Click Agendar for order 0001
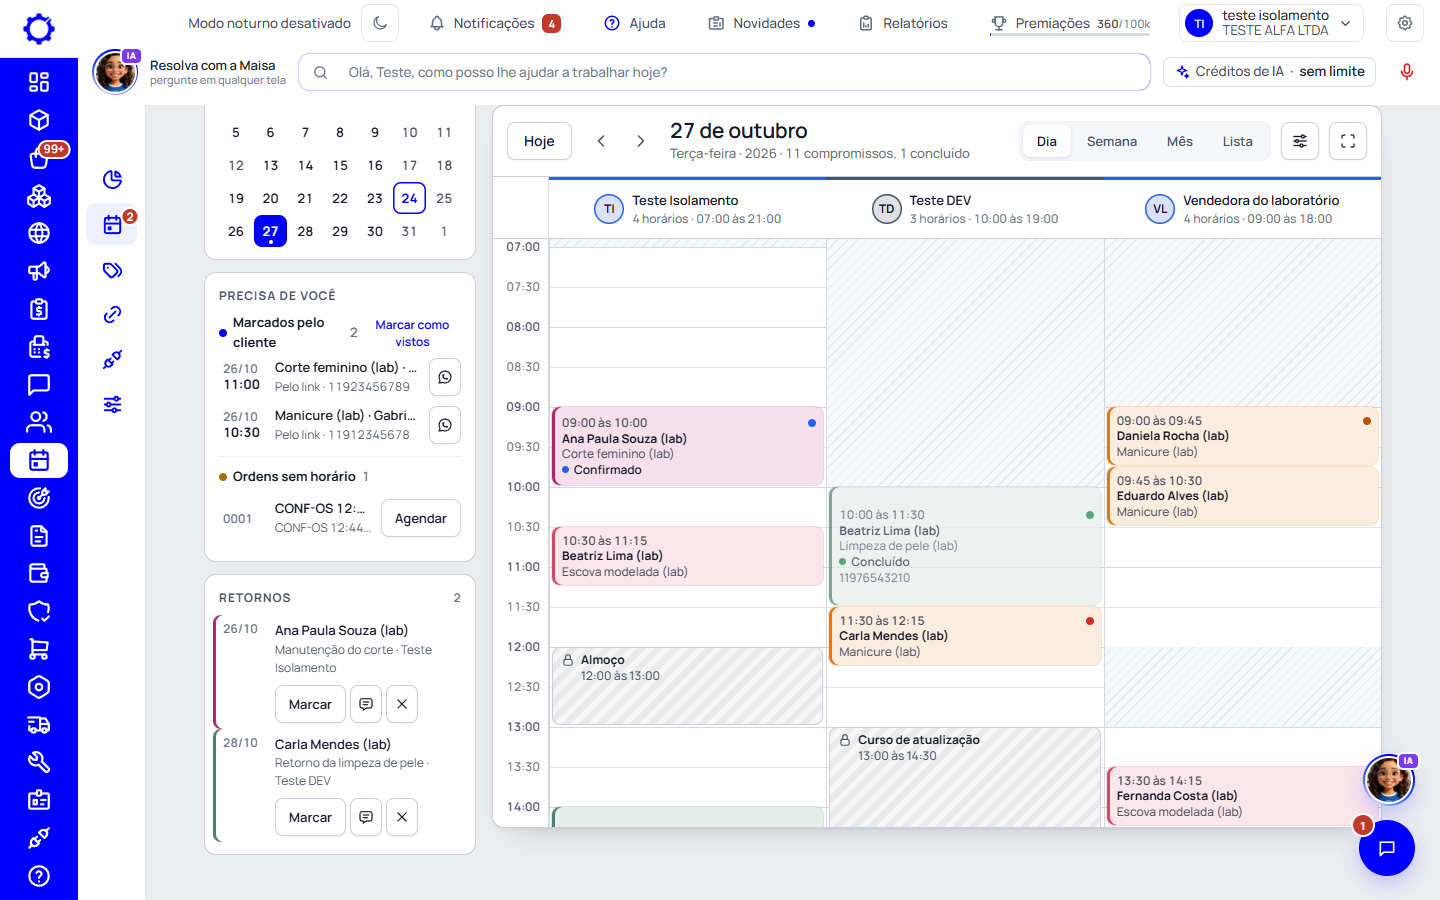Screen dimensions: 1440x900 pyautogui.click(x=421, y=518)
